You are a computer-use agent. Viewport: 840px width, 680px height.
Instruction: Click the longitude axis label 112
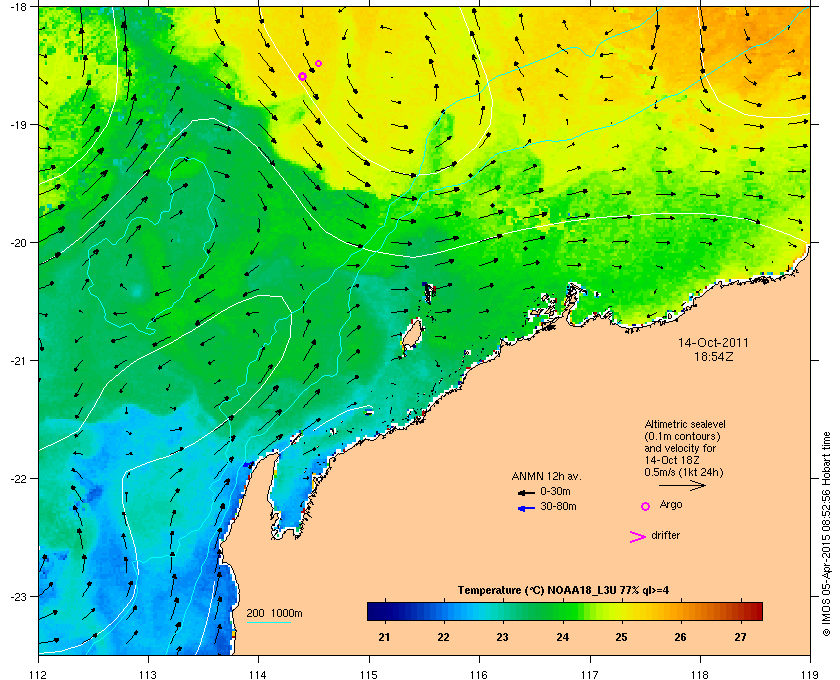[39, 674]
